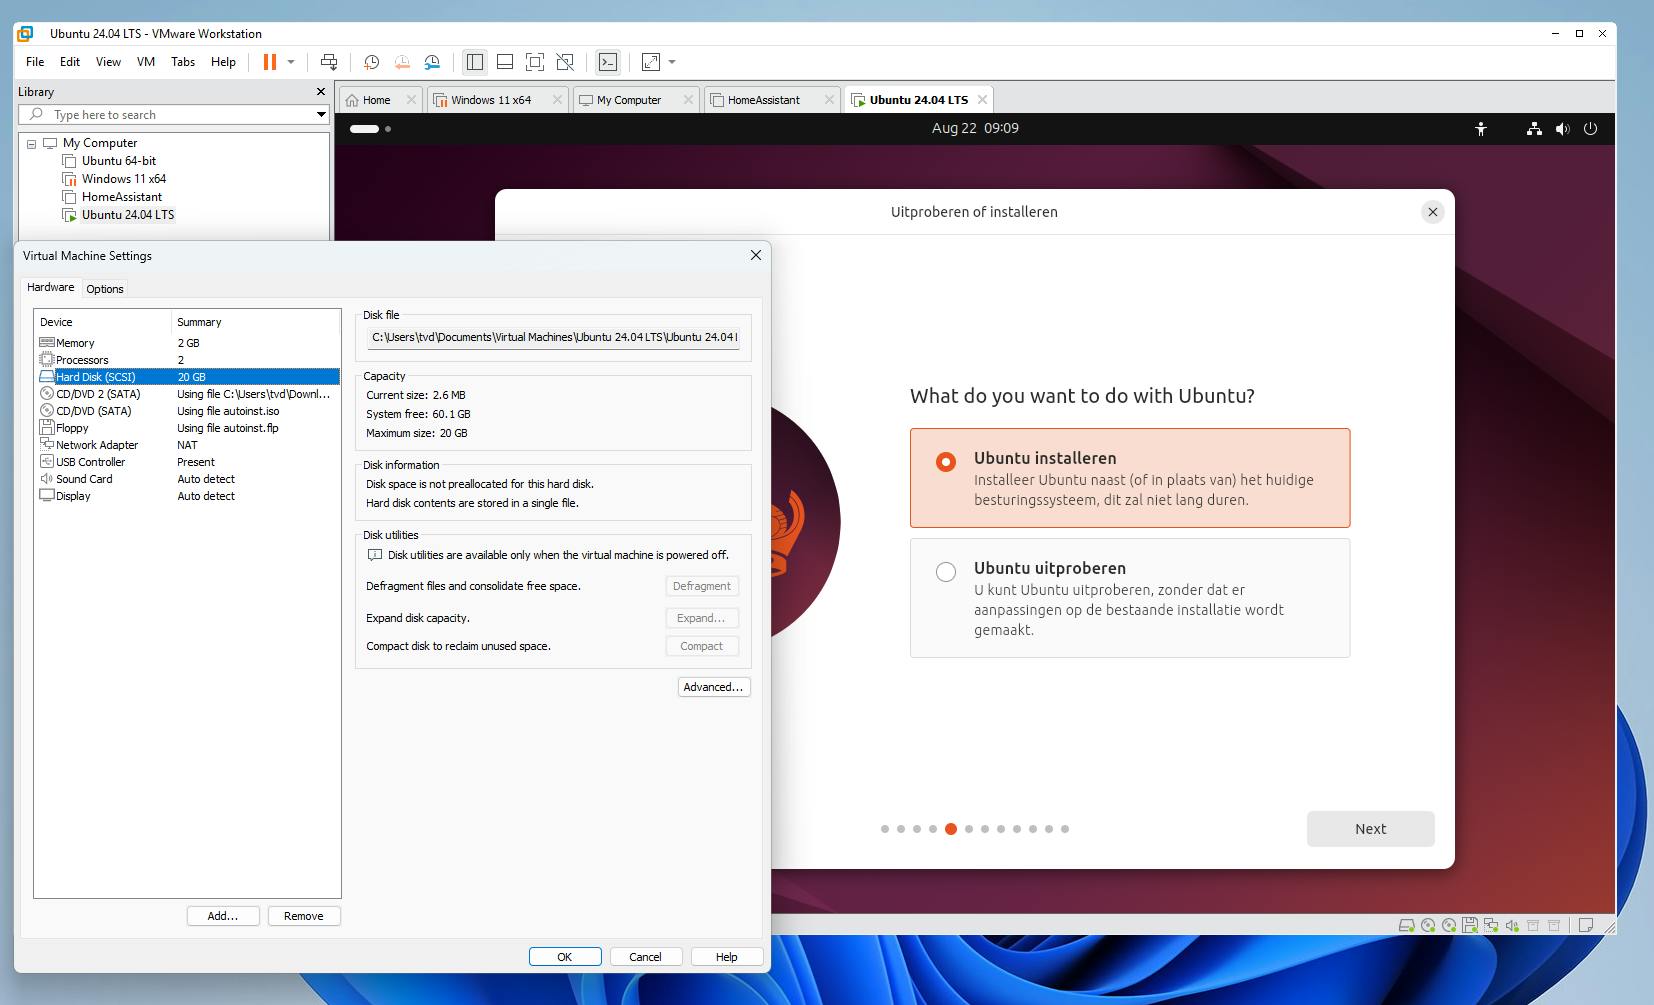Screen dimensions: 1654x1005
Task: Click the Remove hardware button
Action: tap(304, 916)
